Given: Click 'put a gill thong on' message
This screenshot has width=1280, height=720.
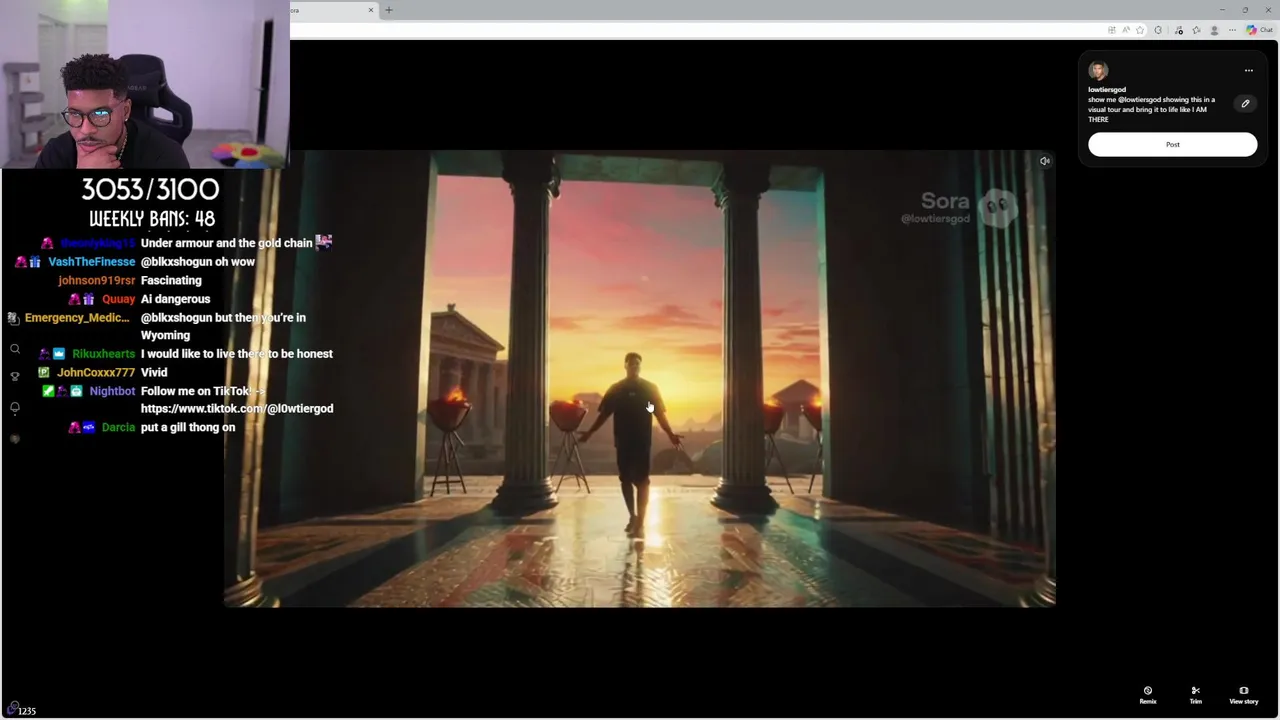Looking at the screenshot, I should tap(188, 428).
